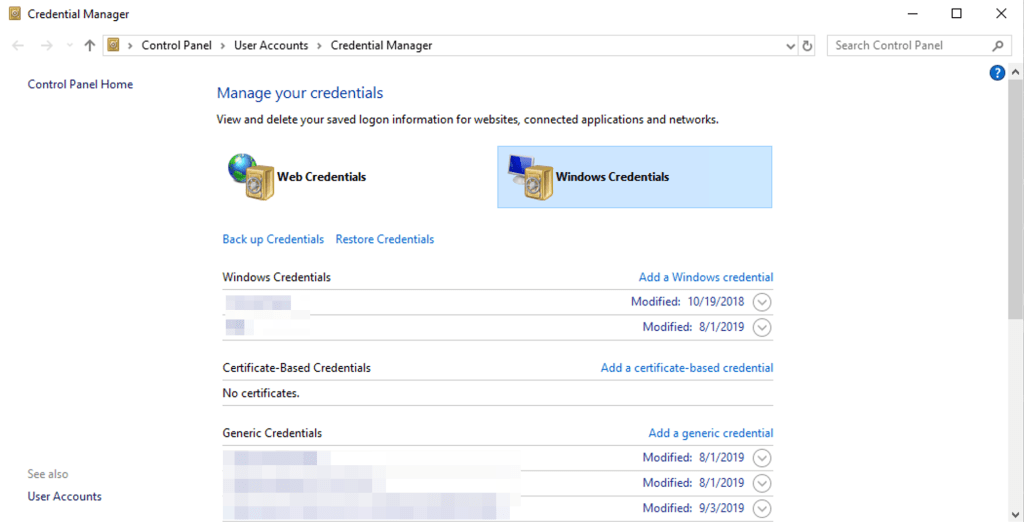Go up one level with Up arrow
The height and width of the screenshot is (522, 1024).
(90, 45)
